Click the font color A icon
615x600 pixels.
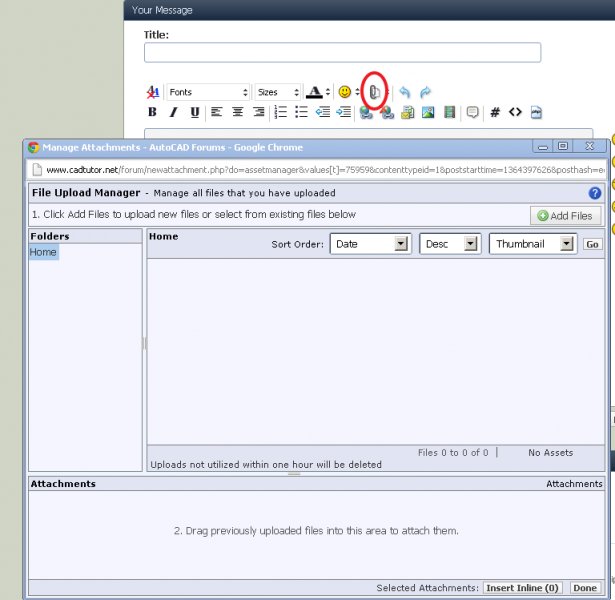tap(314, 92)
